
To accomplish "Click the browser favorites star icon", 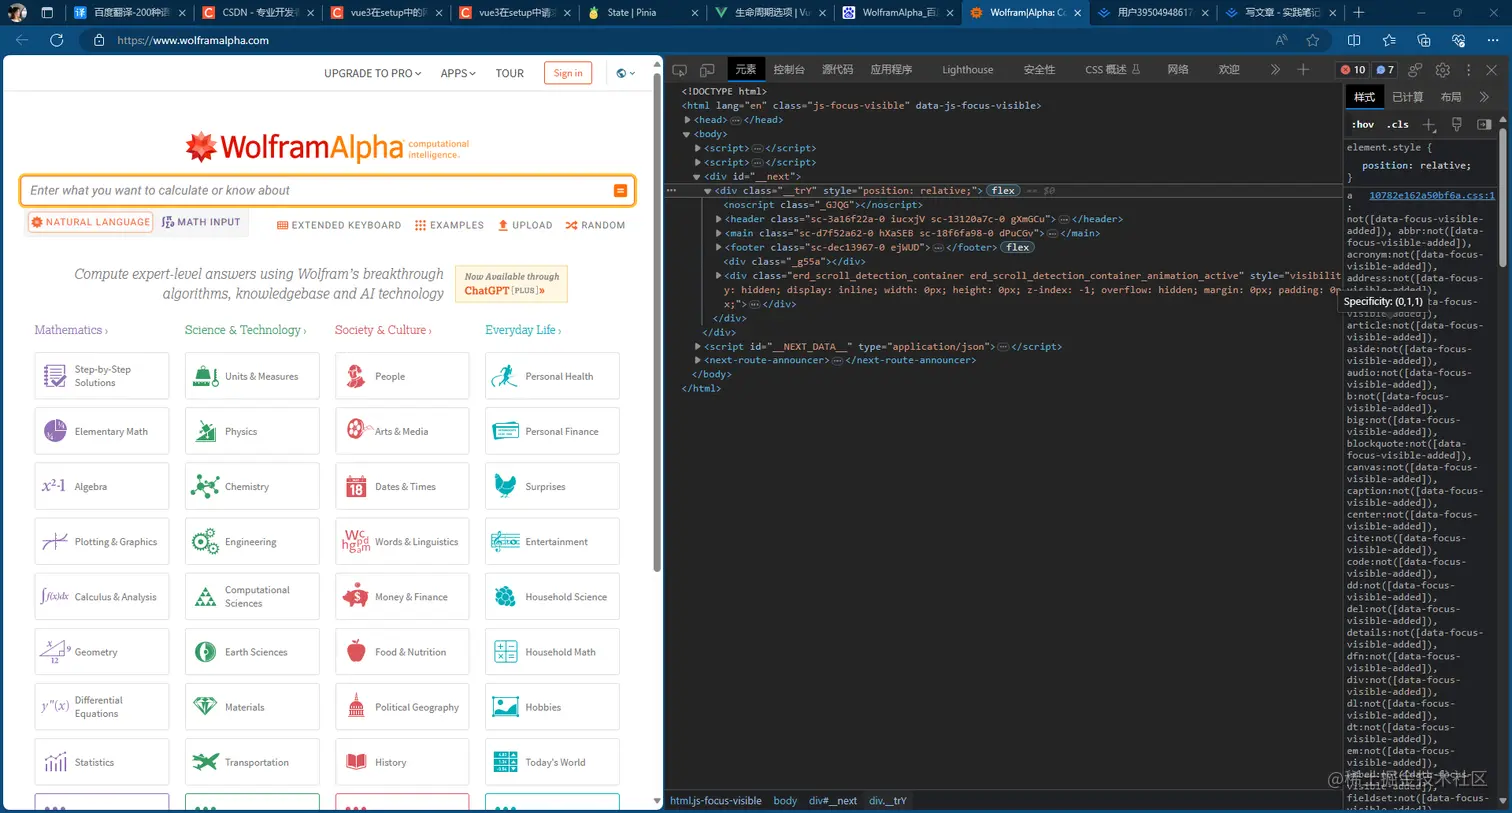I will pos(1313,40).
